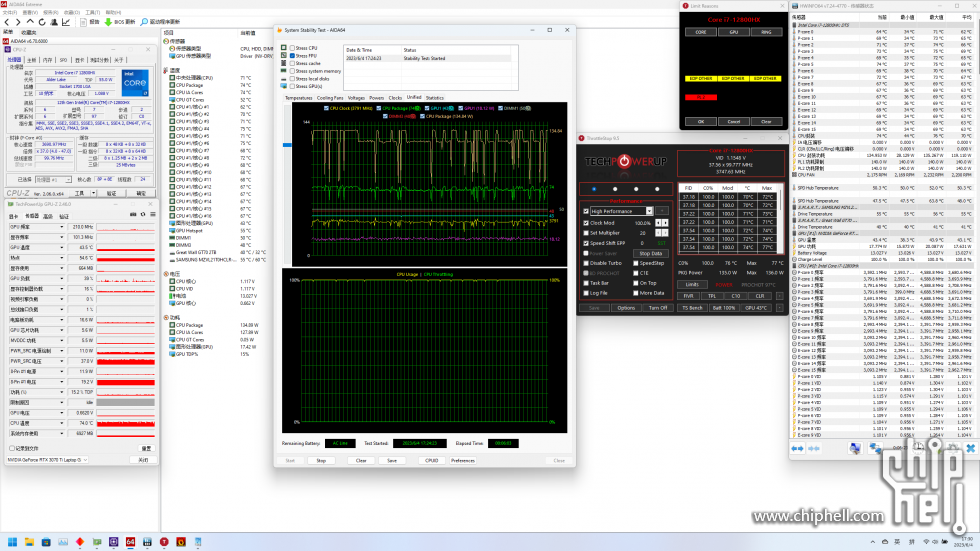Click GPU-Z refresh icon
Image resolution: width=980 pixels, height=551 pixels.
pos(142,214)
